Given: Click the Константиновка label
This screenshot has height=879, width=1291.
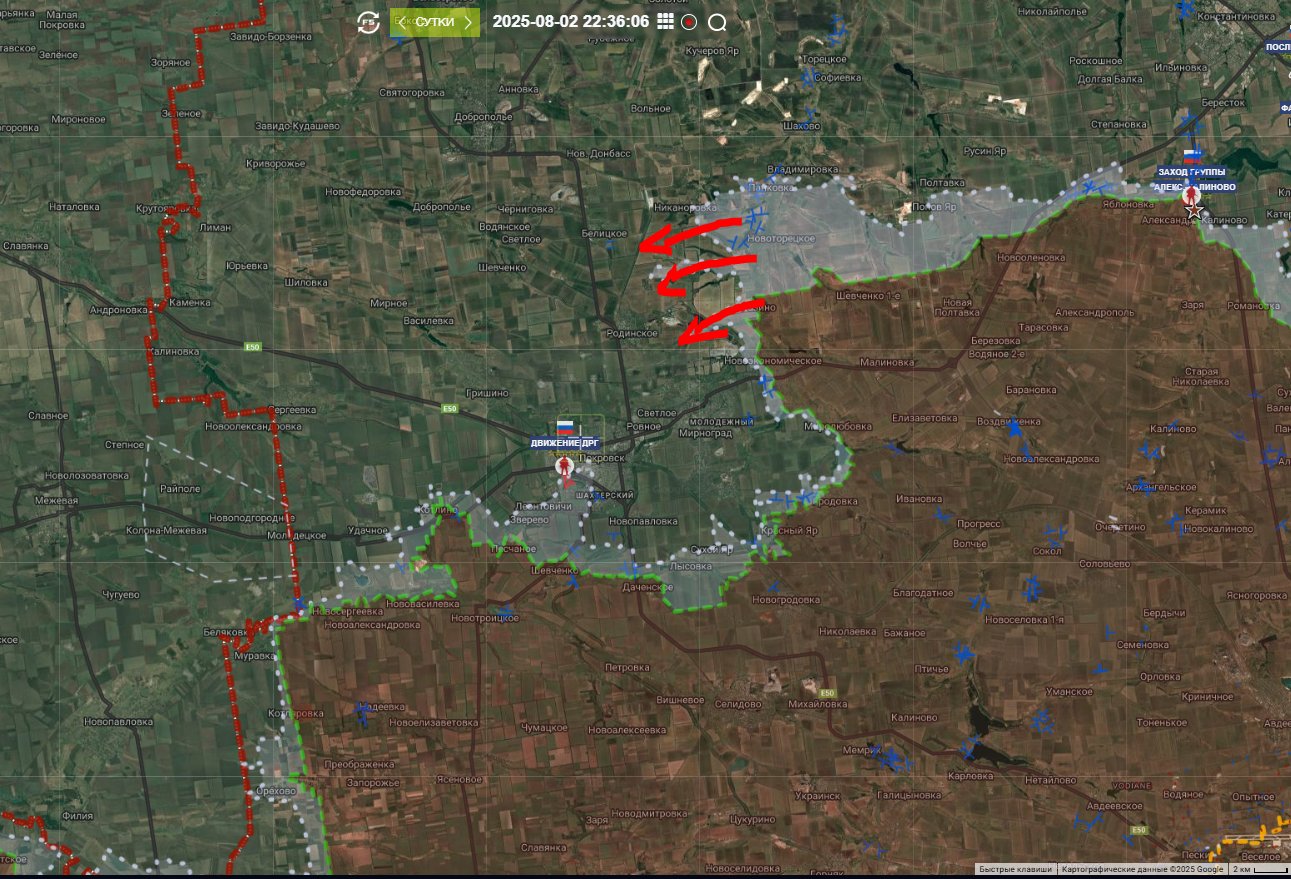Looking at the screenshot, I should (x=1237, y=16).
